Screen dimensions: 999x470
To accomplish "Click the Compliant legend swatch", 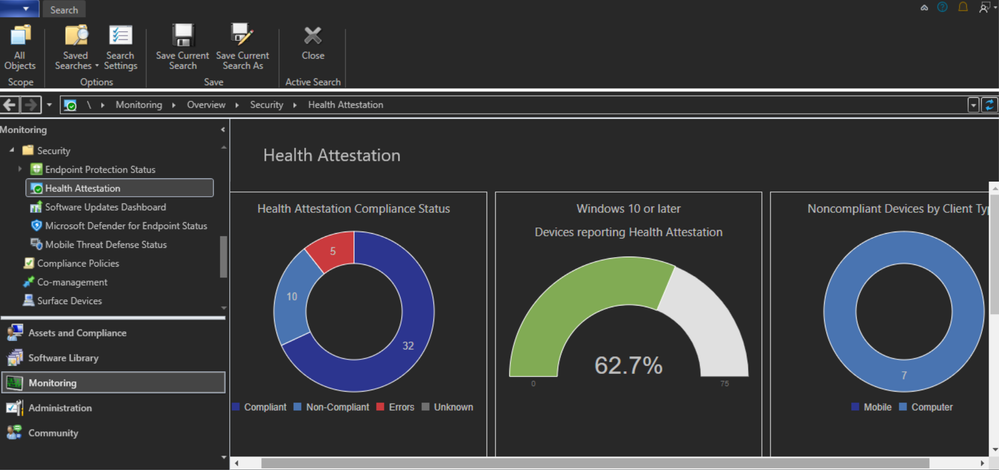I will [236, 406].
